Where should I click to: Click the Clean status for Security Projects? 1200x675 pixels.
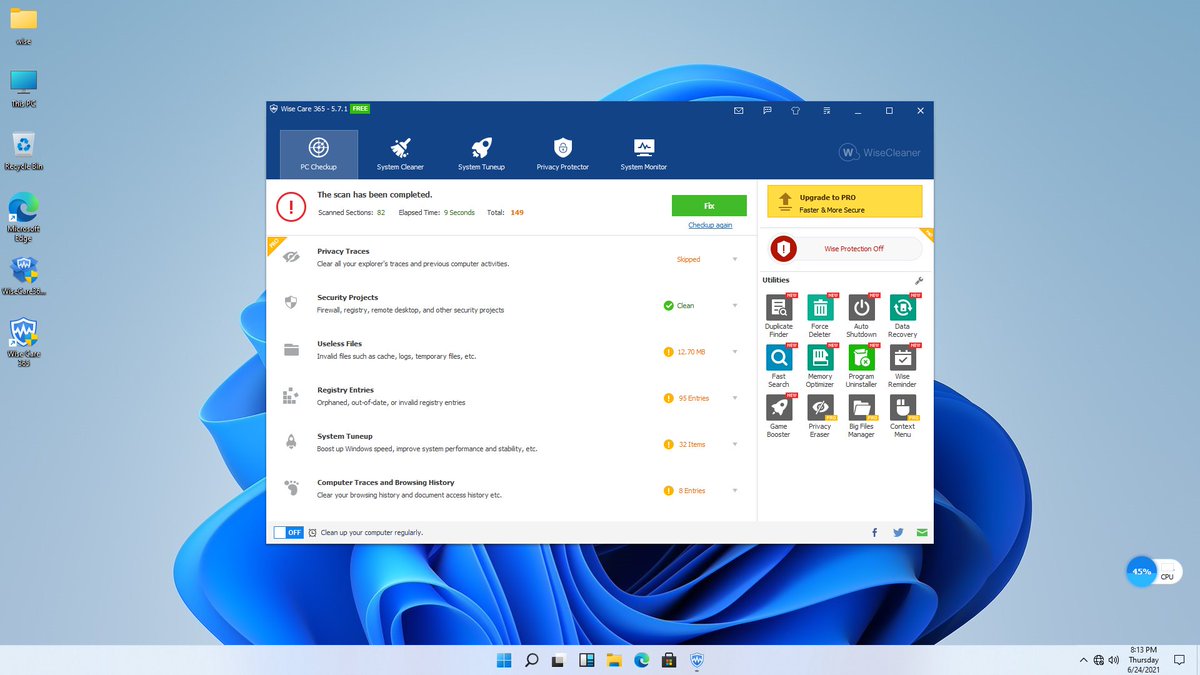(678, 306)
